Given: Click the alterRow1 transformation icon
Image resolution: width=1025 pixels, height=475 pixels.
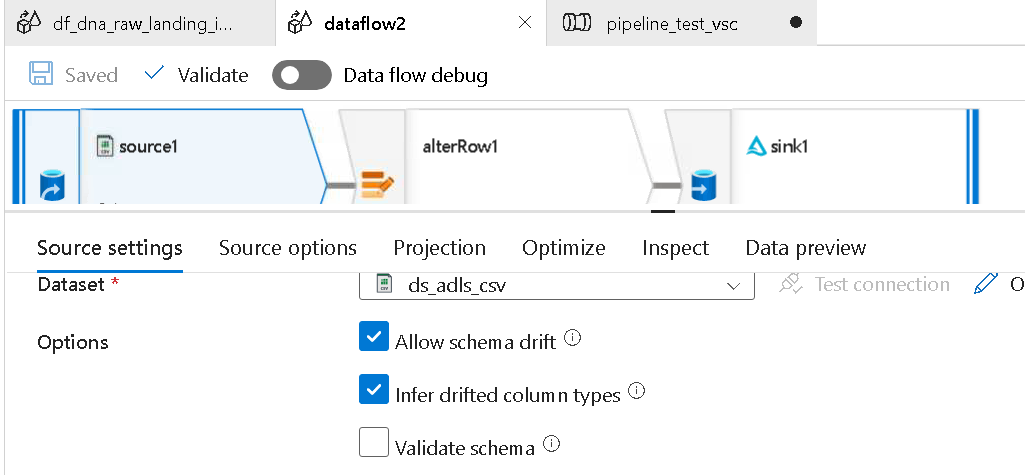Looking at the screenshot, I should 377,185.
